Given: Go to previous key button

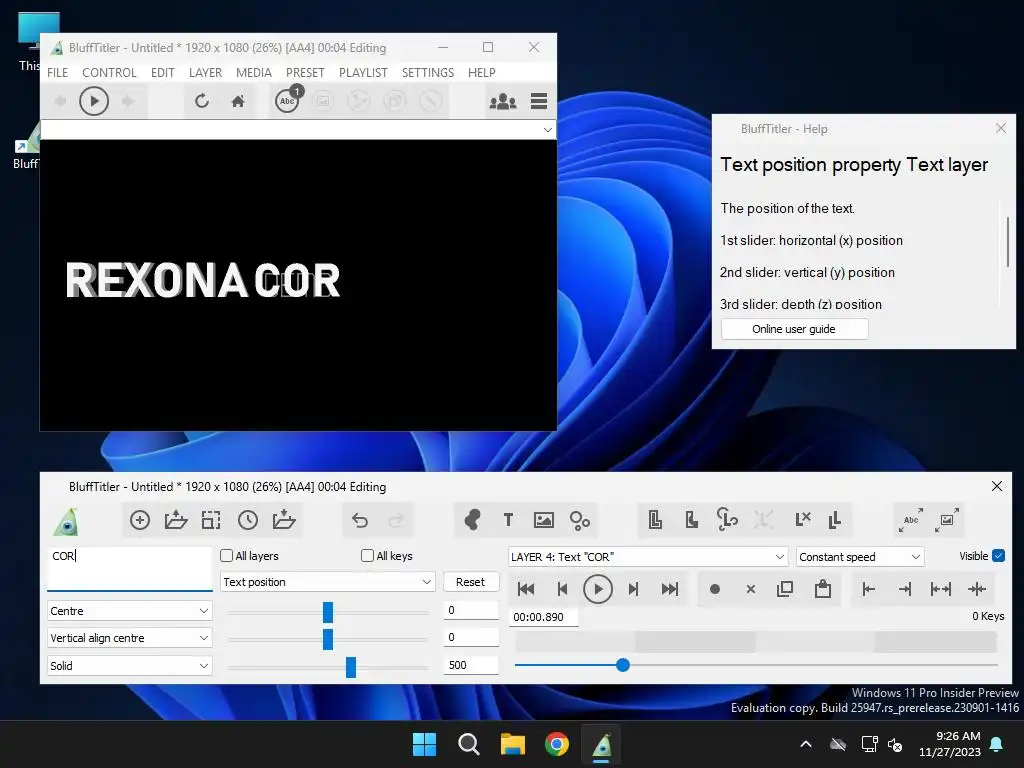Looking at the screenshot, I should 562,589.
